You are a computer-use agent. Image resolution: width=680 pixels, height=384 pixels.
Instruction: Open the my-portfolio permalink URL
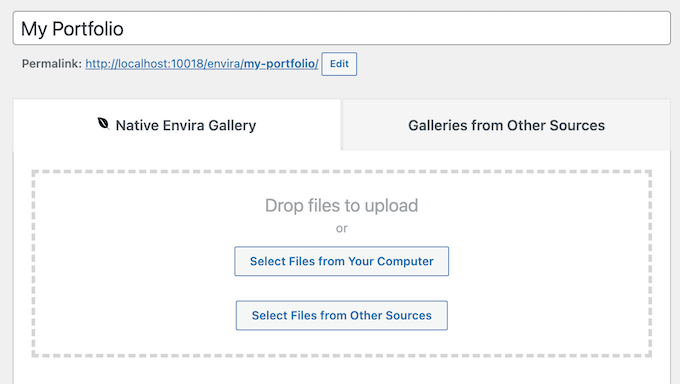tap(202, 64)
